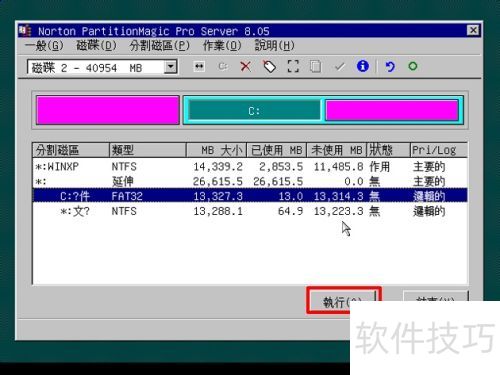This screenshot has height=375, width=500.
Task: Open the 分割磁區(P) menu
Action: pos(160,46)
